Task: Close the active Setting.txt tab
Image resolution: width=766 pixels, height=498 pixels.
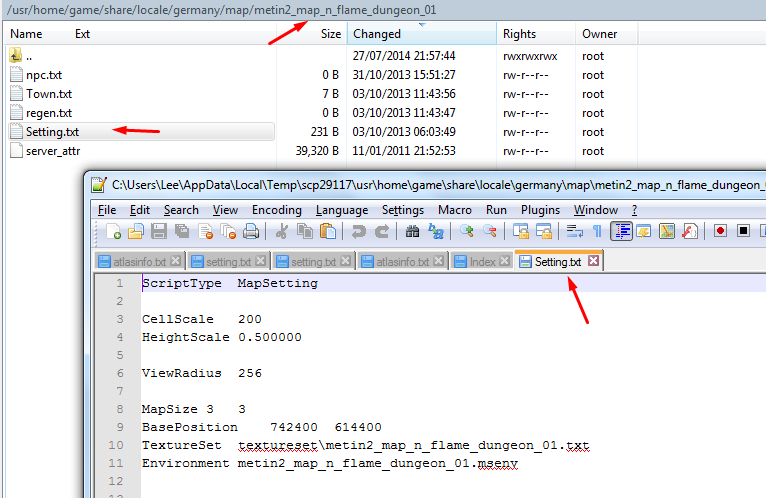Action: (x=593, y=260)
